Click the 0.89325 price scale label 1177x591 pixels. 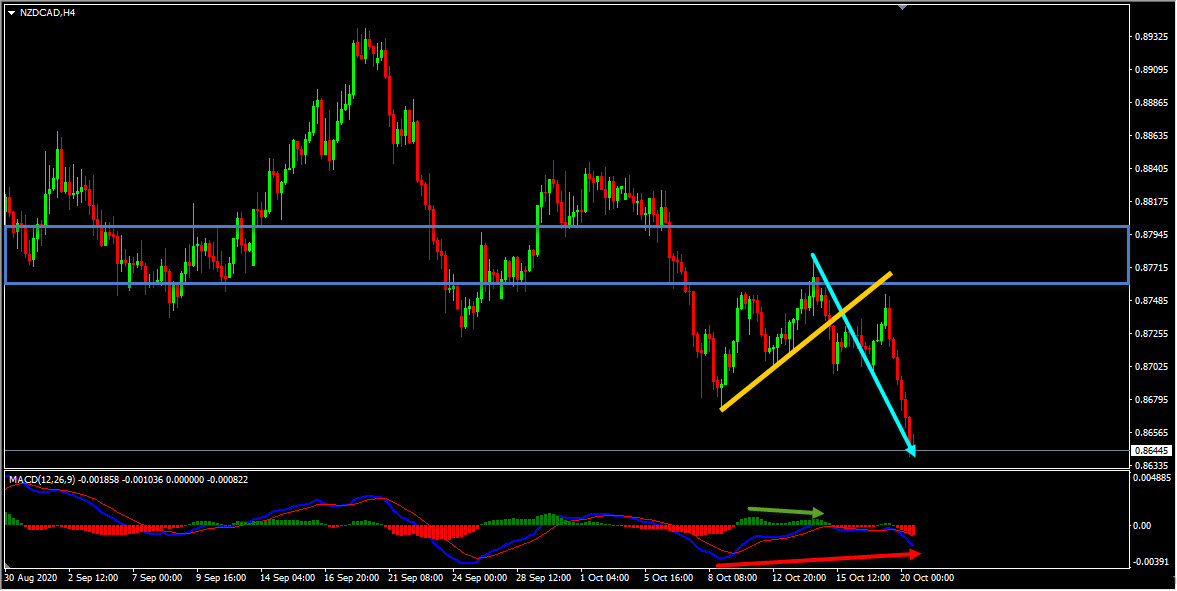[x=1151, y=36]
